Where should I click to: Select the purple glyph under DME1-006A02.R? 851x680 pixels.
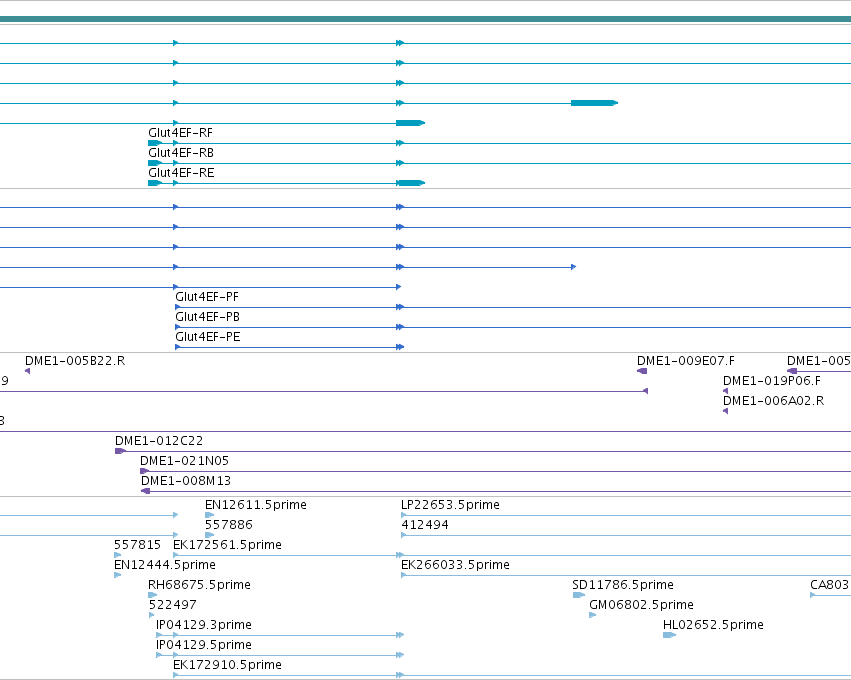point(726,411)
